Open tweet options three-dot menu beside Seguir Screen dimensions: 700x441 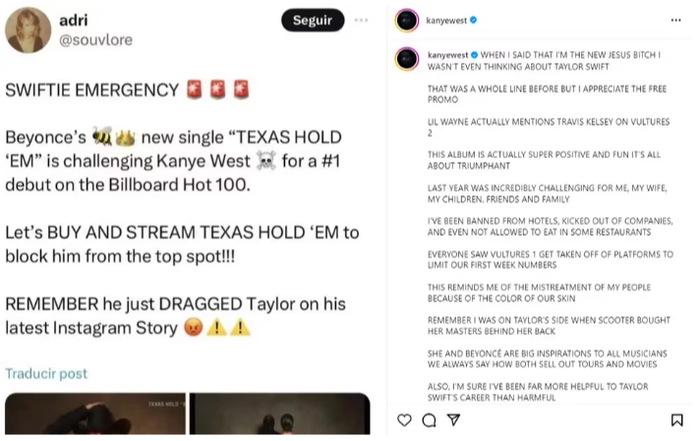[x=361, y=20]
